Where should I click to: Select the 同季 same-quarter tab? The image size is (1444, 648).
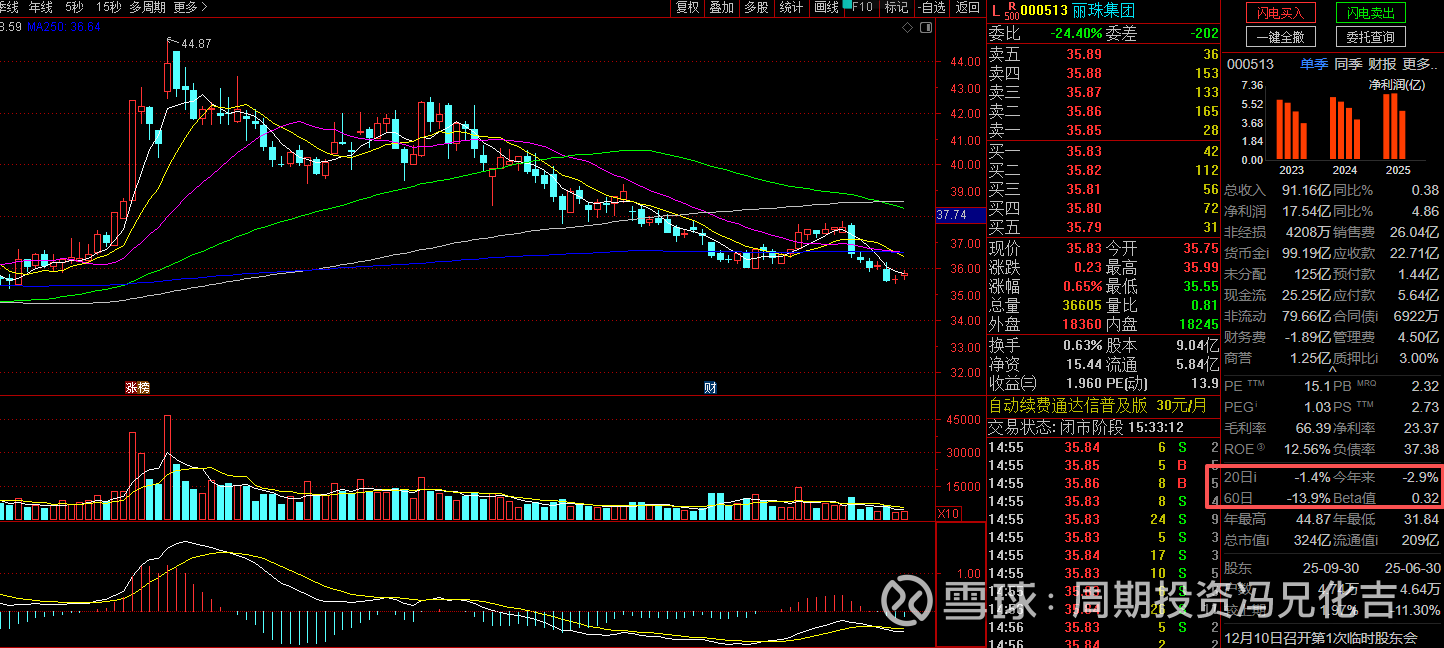tap(1348, 64)
